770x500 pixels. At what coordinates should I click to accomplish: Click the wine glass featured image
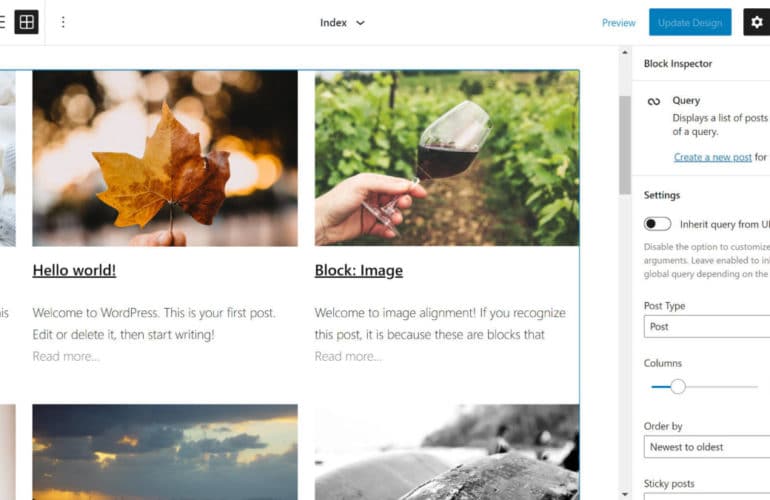pos(447,158)
